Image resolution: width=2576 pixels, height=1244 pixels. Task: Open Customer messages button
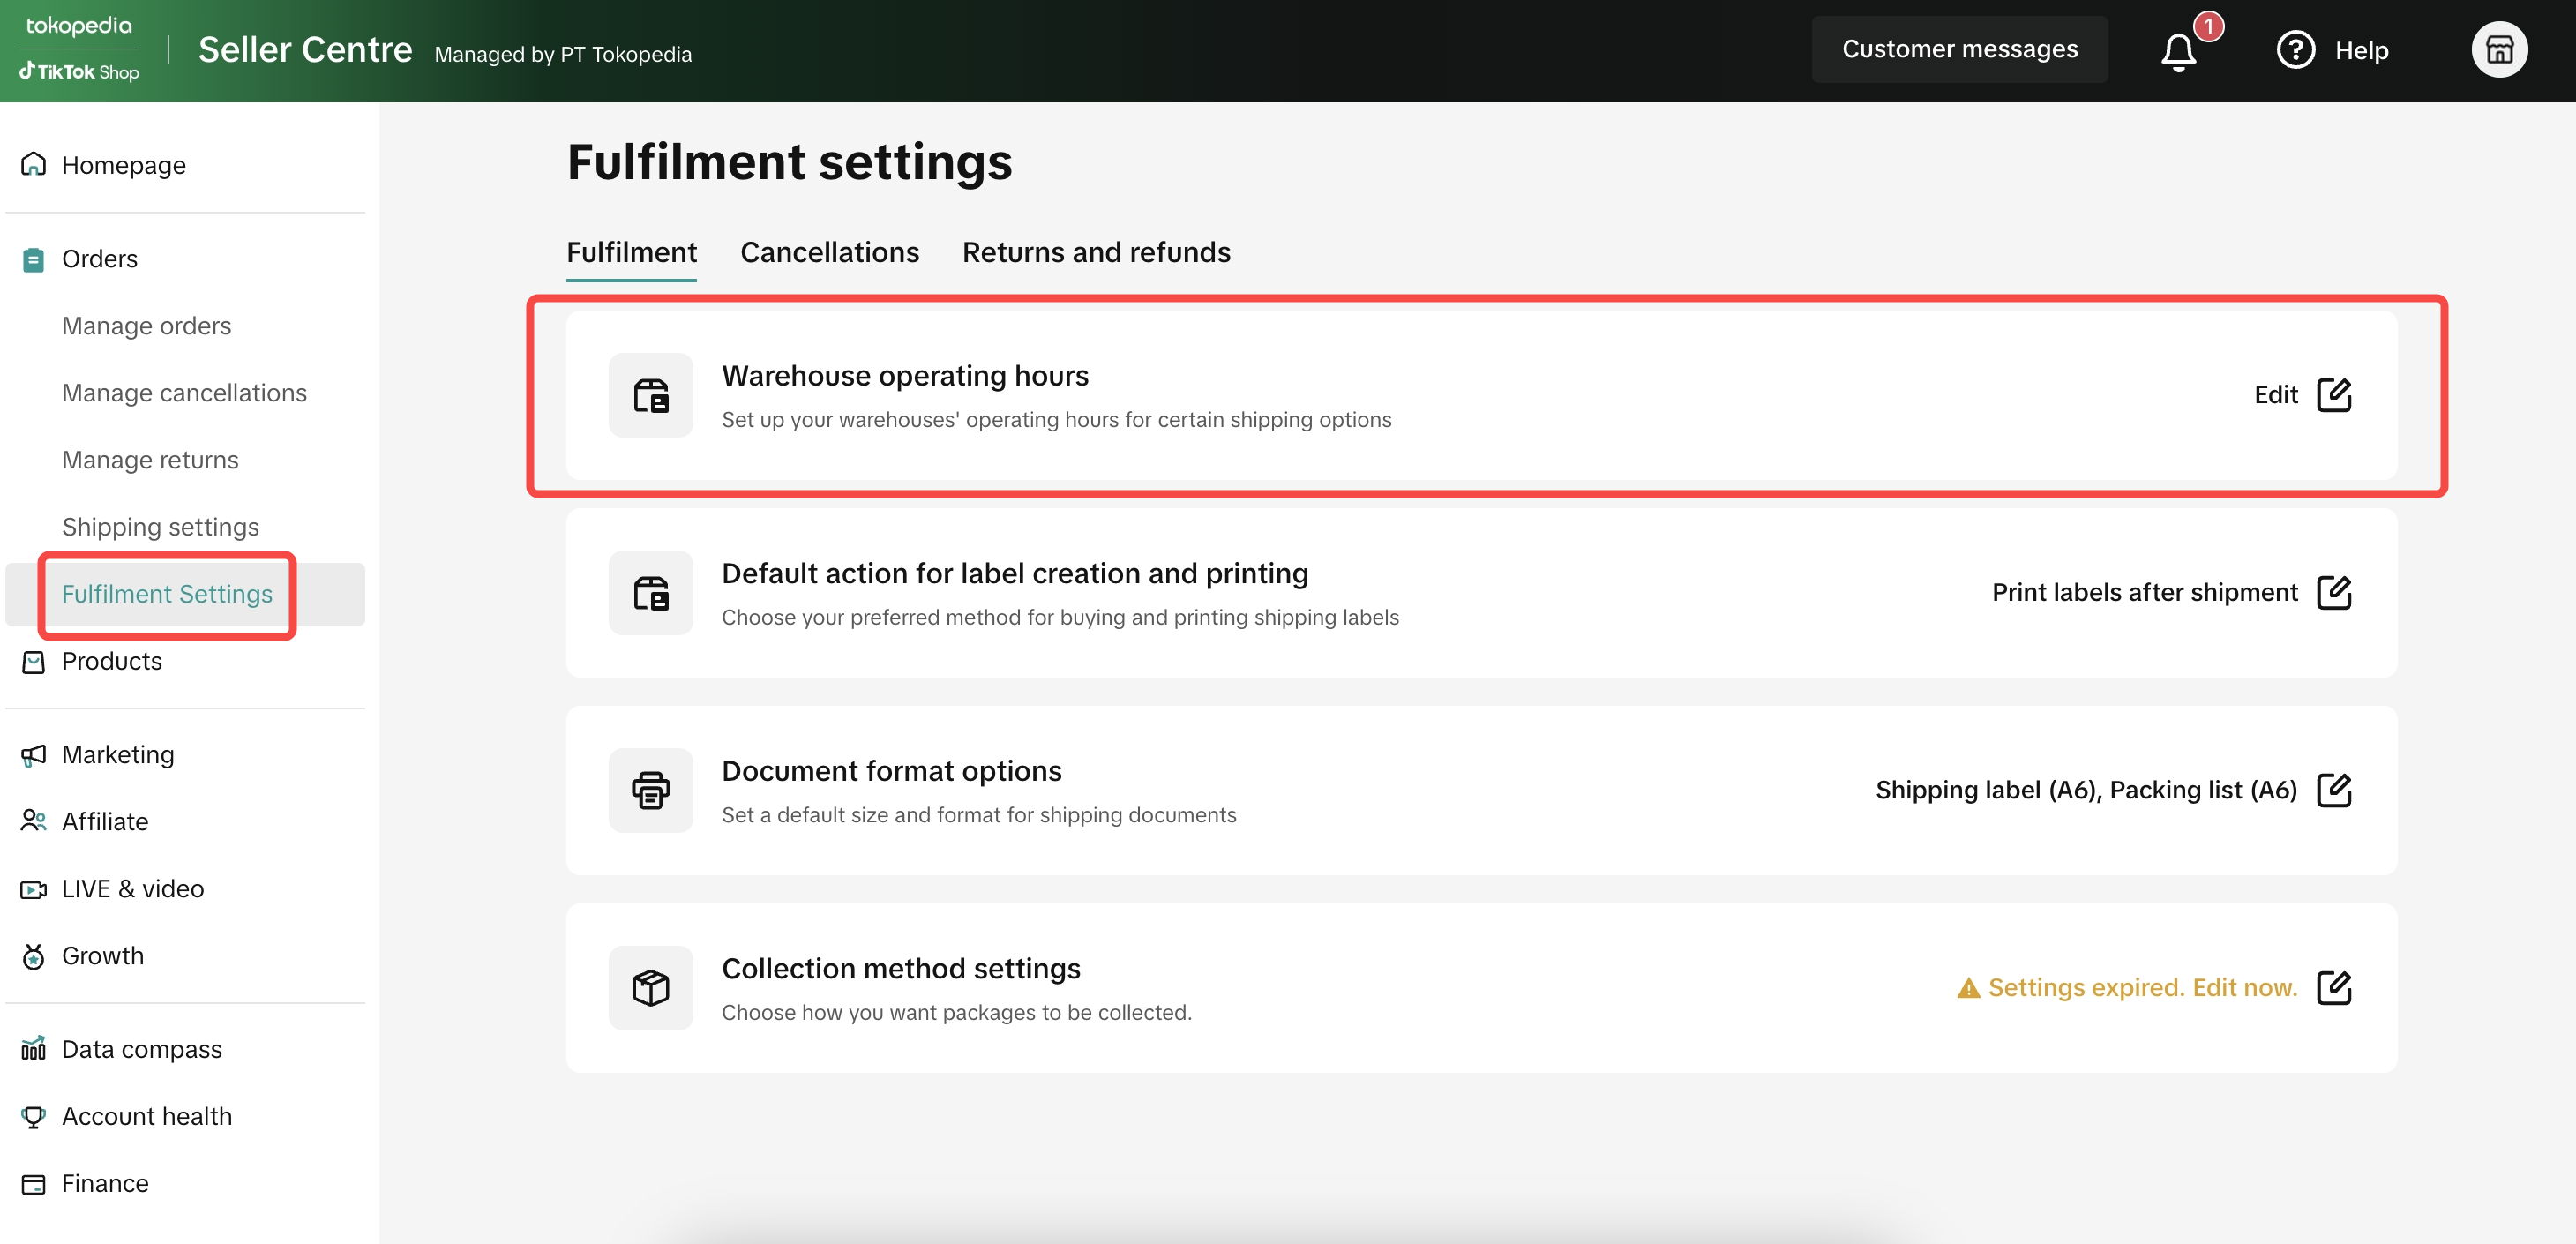[x=1959, y=49]
